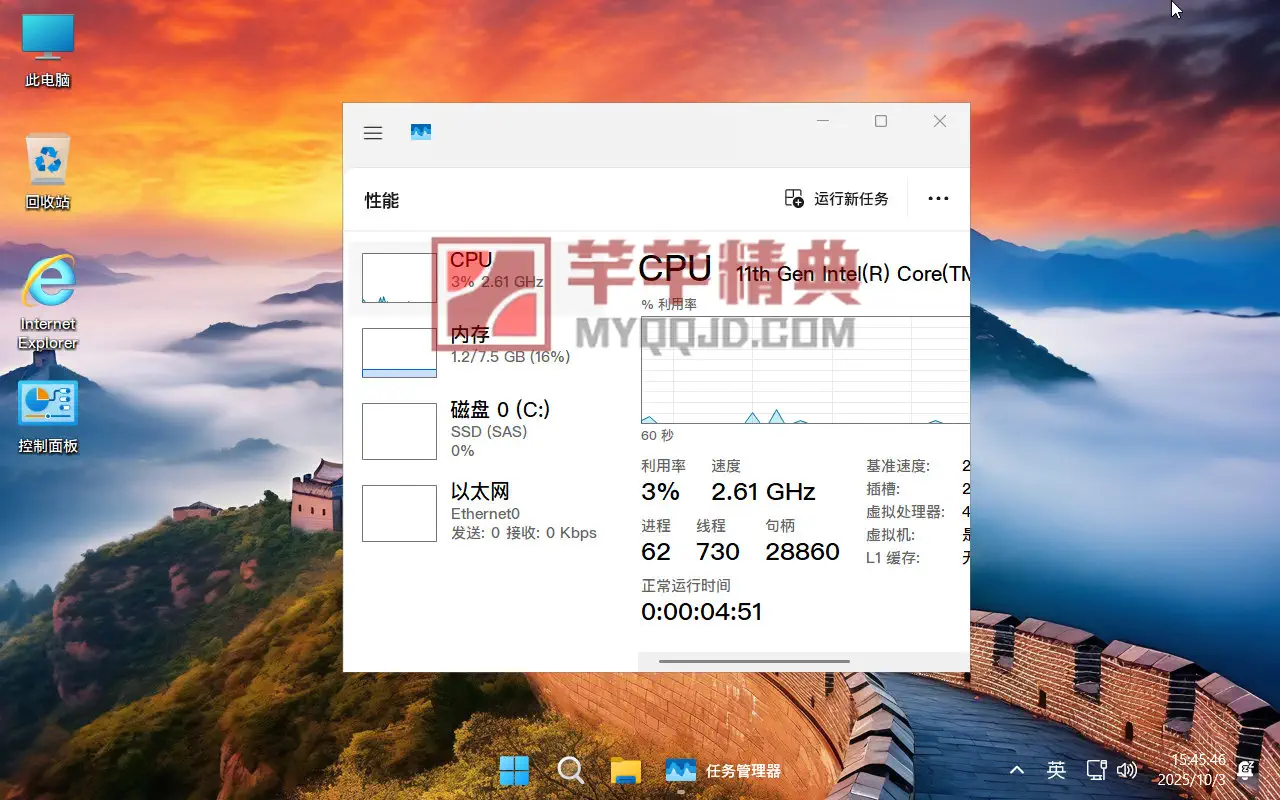Open the three-dots more options menu

pos(938,199)
